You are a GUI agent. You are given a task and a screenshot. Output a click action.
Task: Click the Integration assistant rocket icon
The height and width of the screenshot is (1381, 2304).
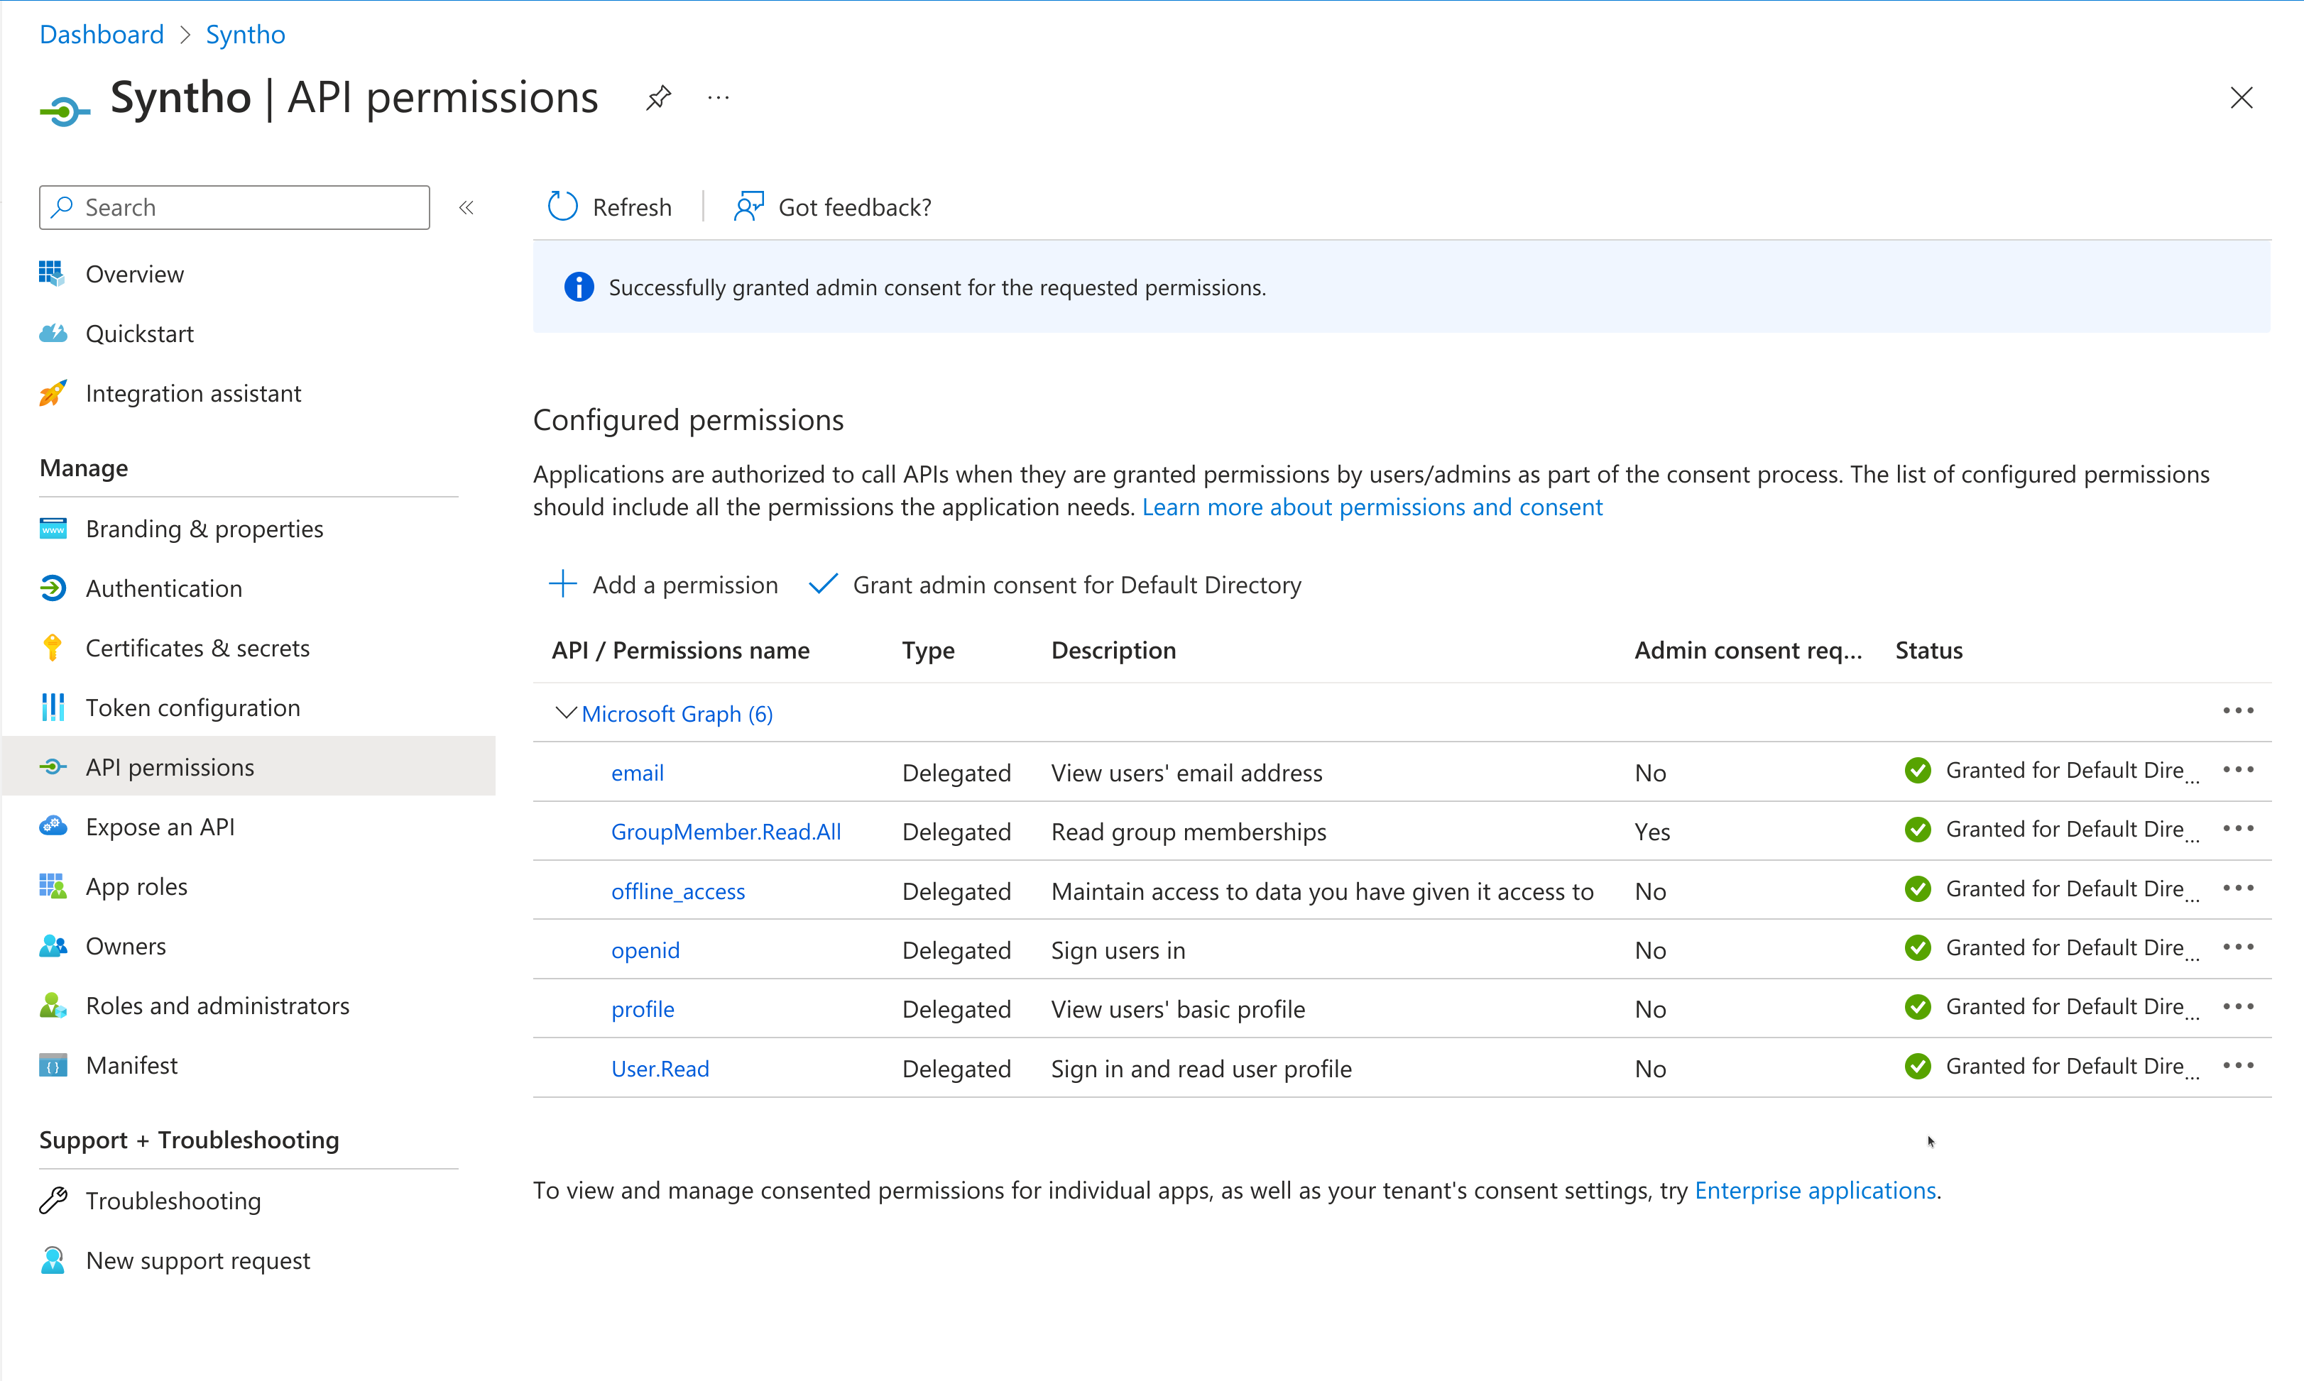coord(53,393)
